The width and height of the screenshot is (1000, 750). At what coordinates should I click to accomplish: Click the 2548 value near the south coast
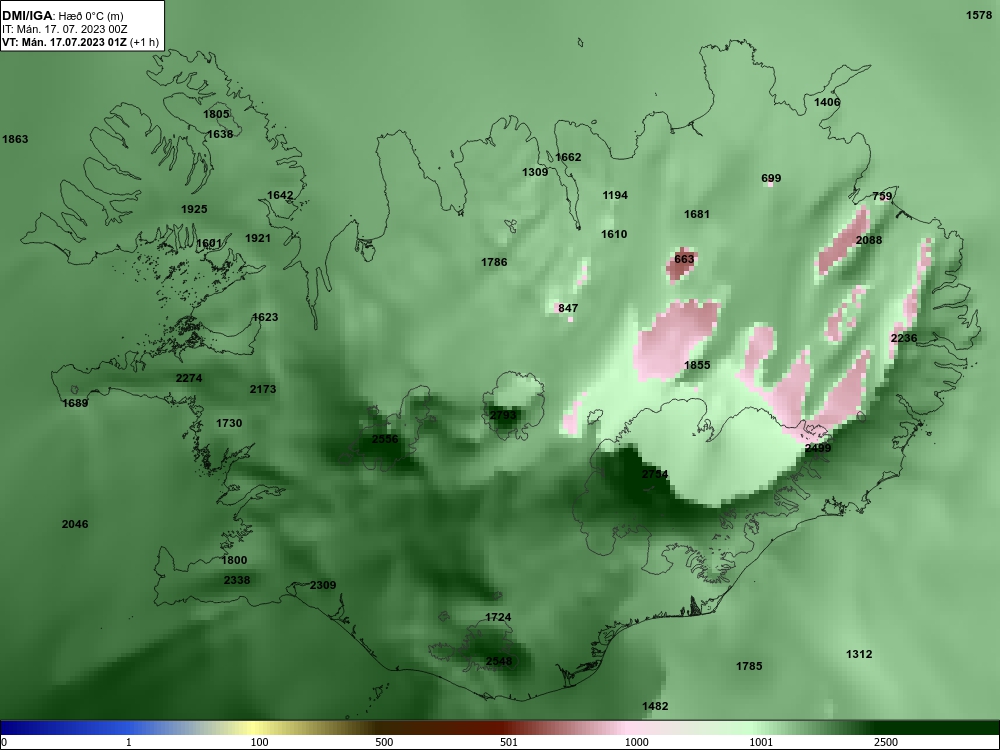[499, 661]
